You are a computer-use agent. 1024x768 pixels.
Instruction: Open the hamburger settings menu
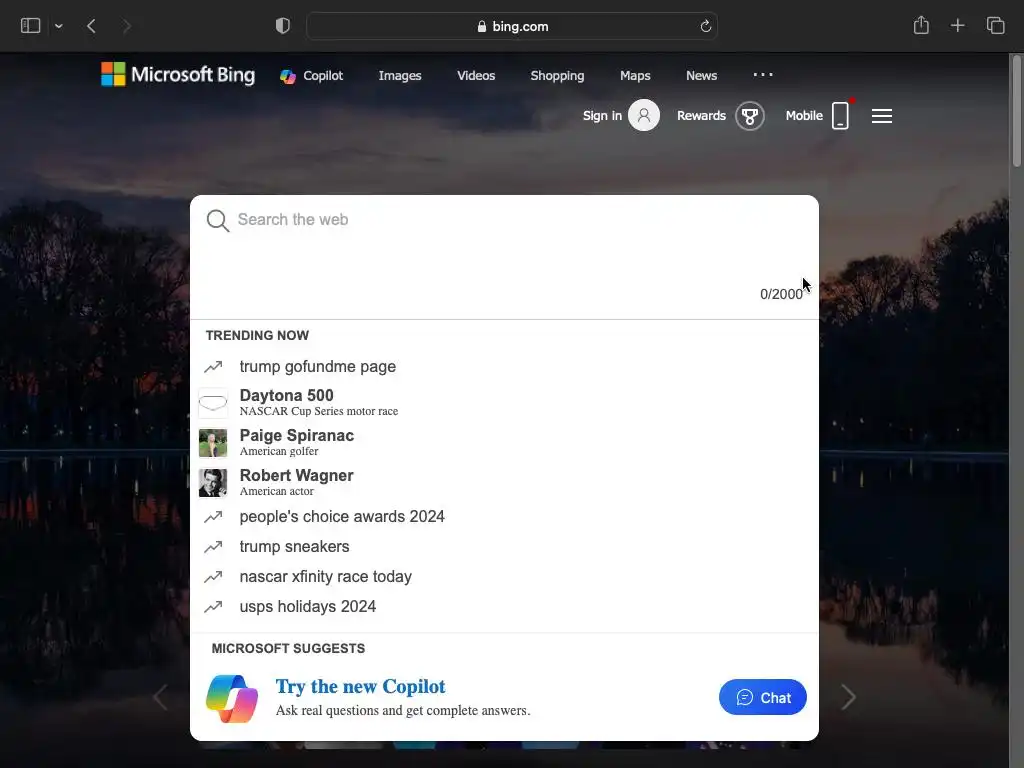point(882,116)
